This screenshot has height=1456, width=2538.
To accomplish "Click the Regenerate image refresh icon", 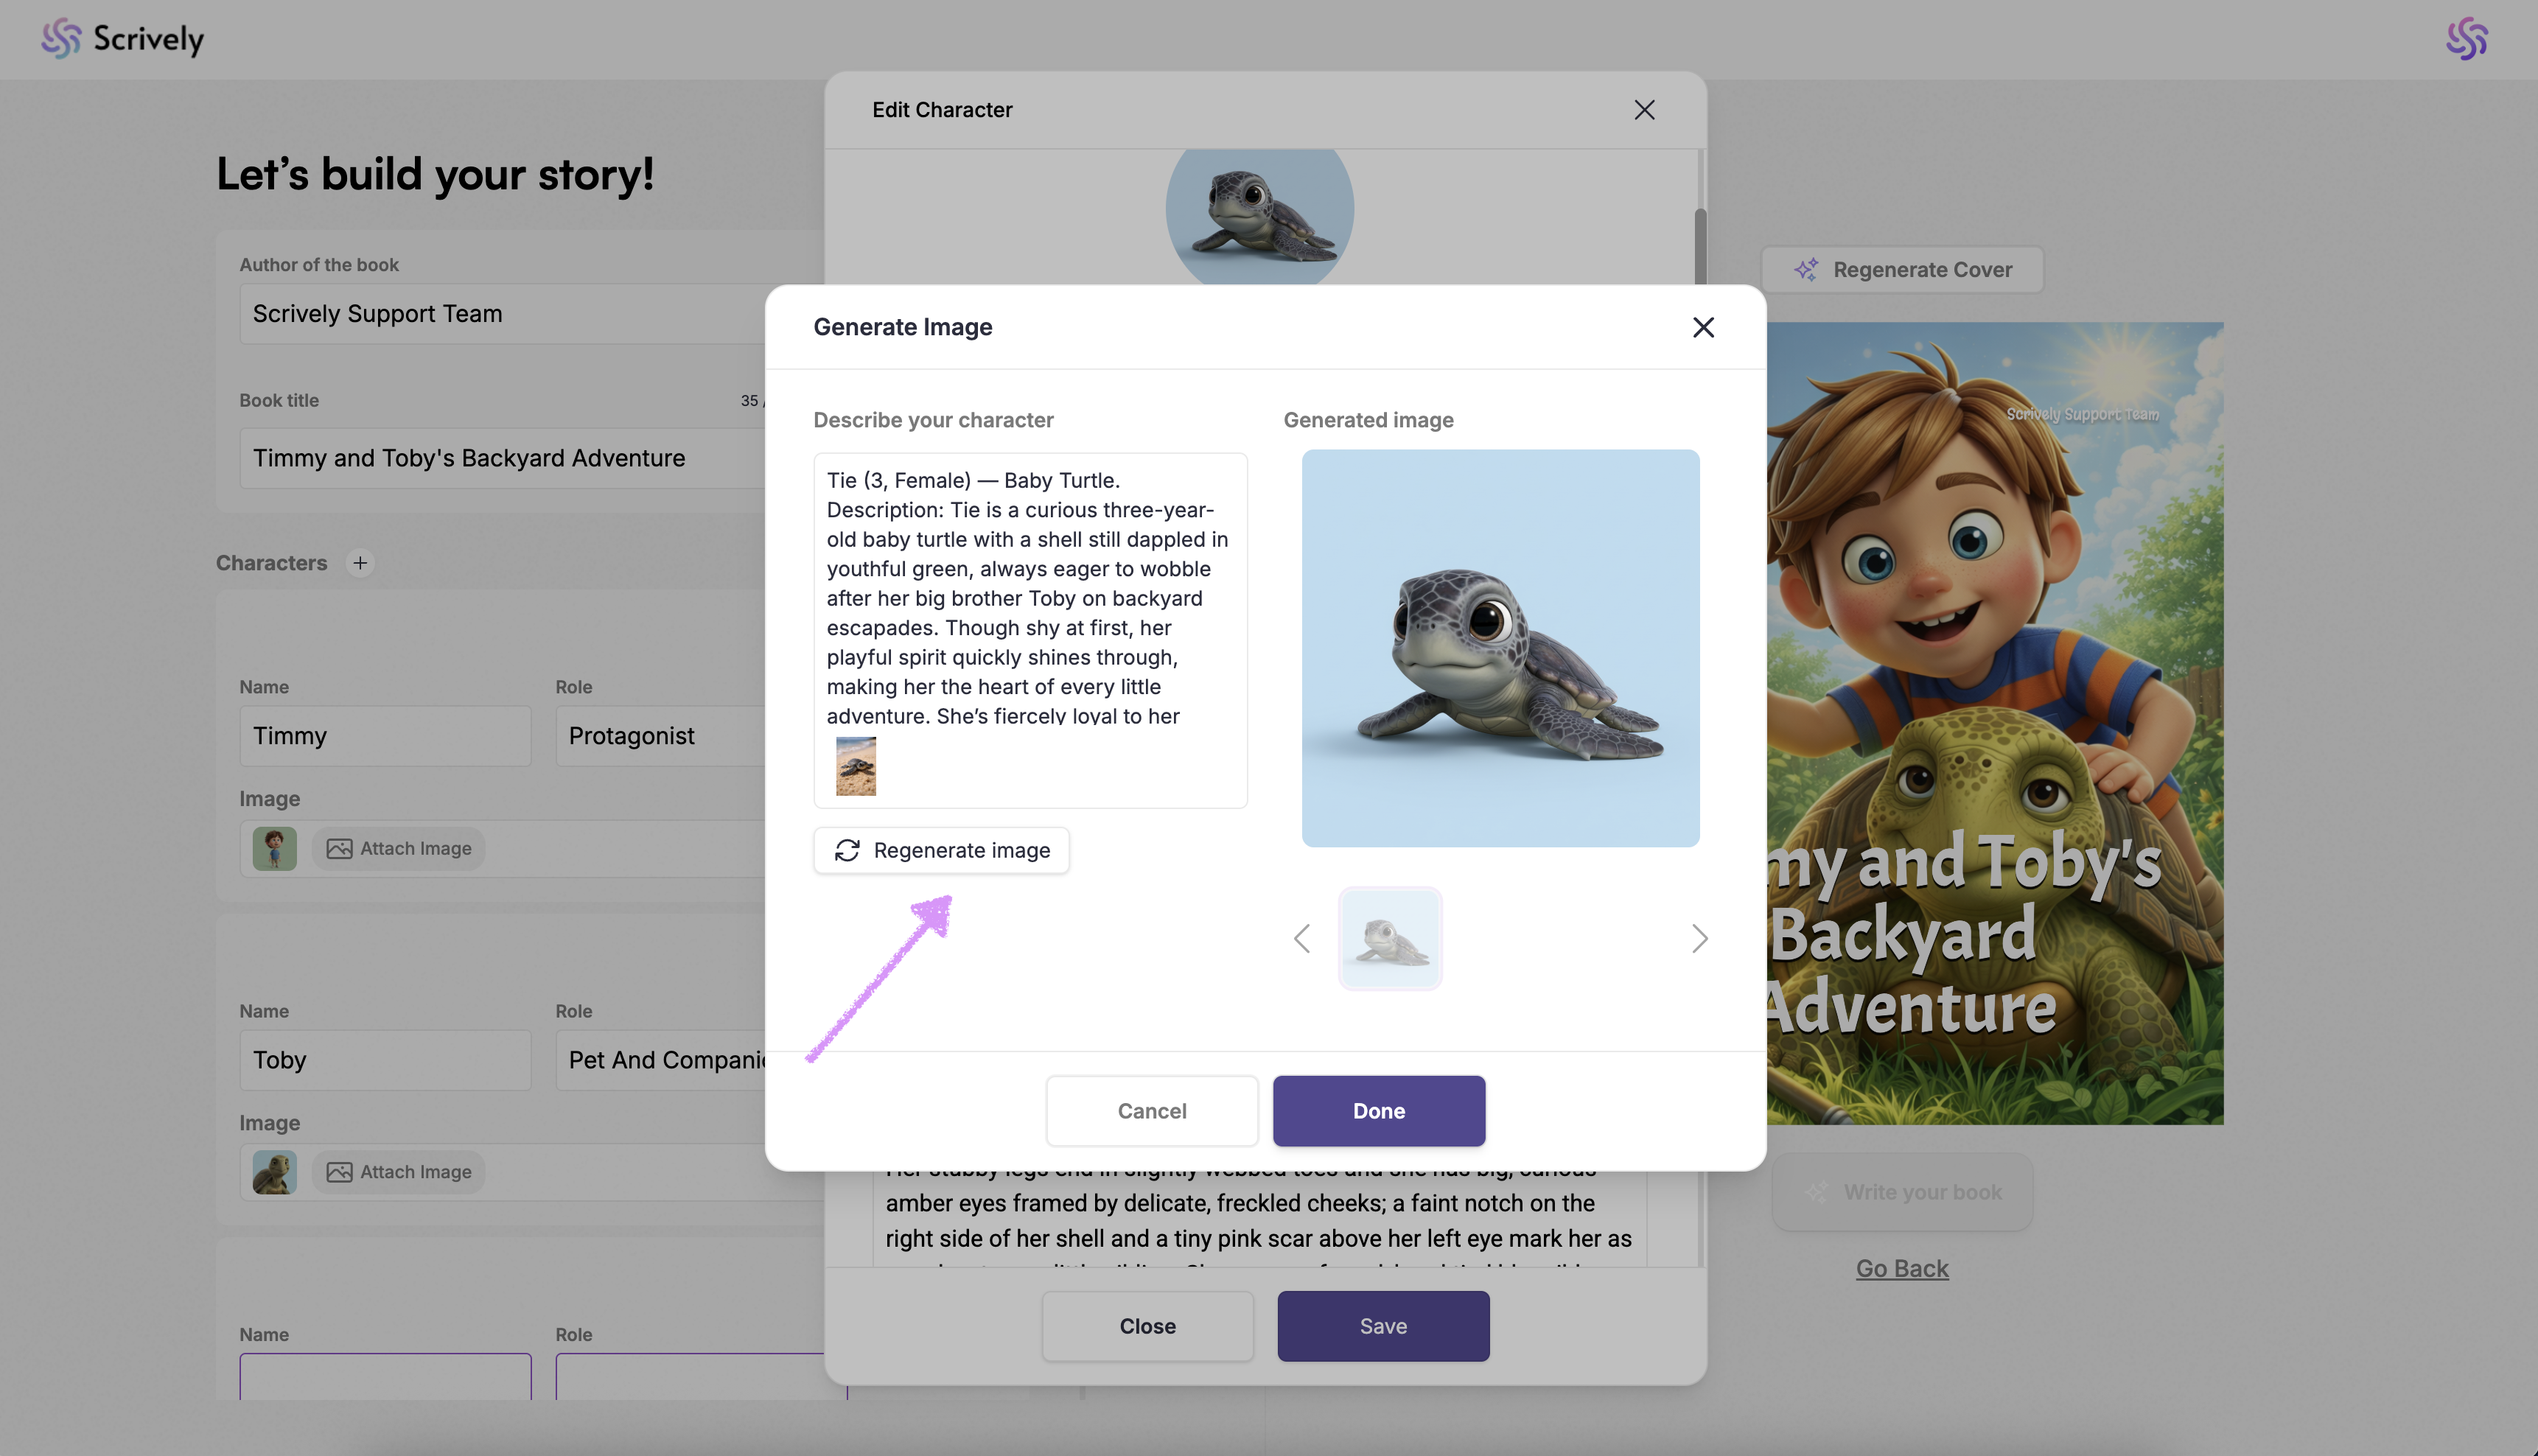I will click(847, 850).
